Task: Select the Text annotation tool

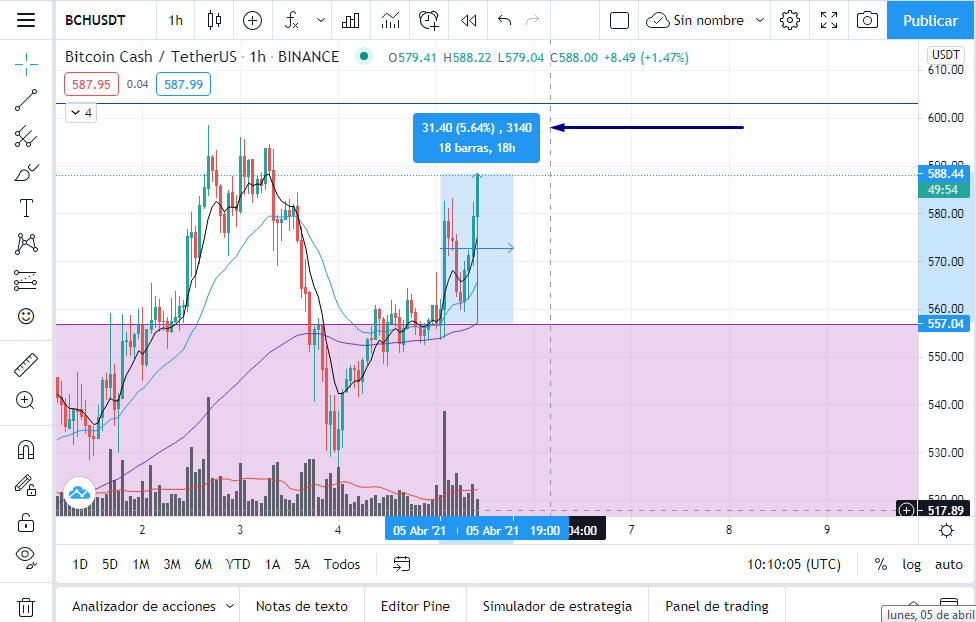Action: (x=26, y=208)
